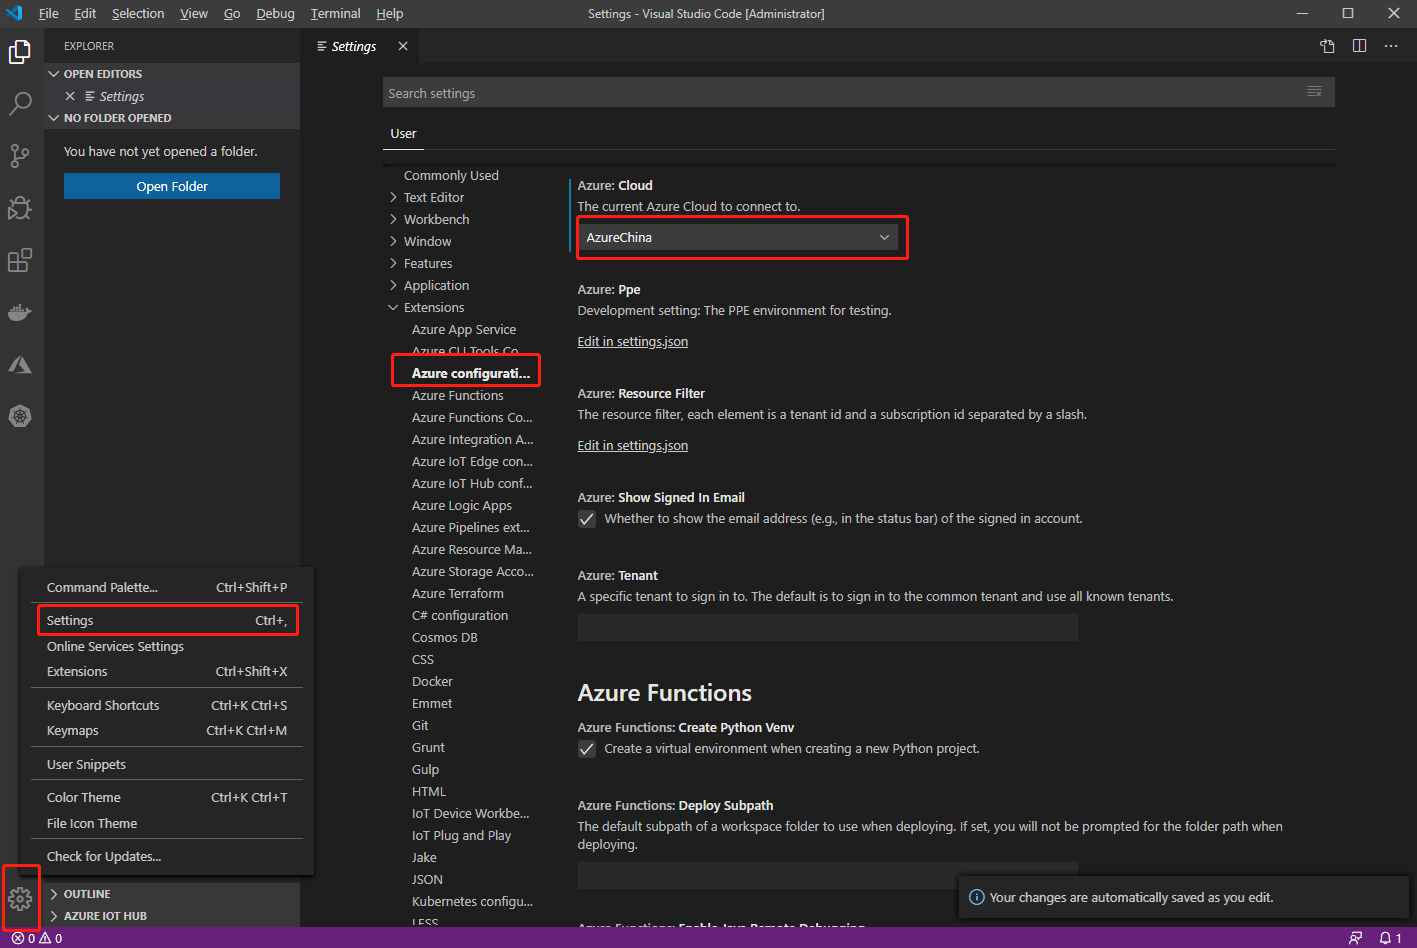Image resolution: width=1417 pixels, height=948 pixels.
Task: Select Azure App Service in settings tree
Action: (x=464, y=329)
